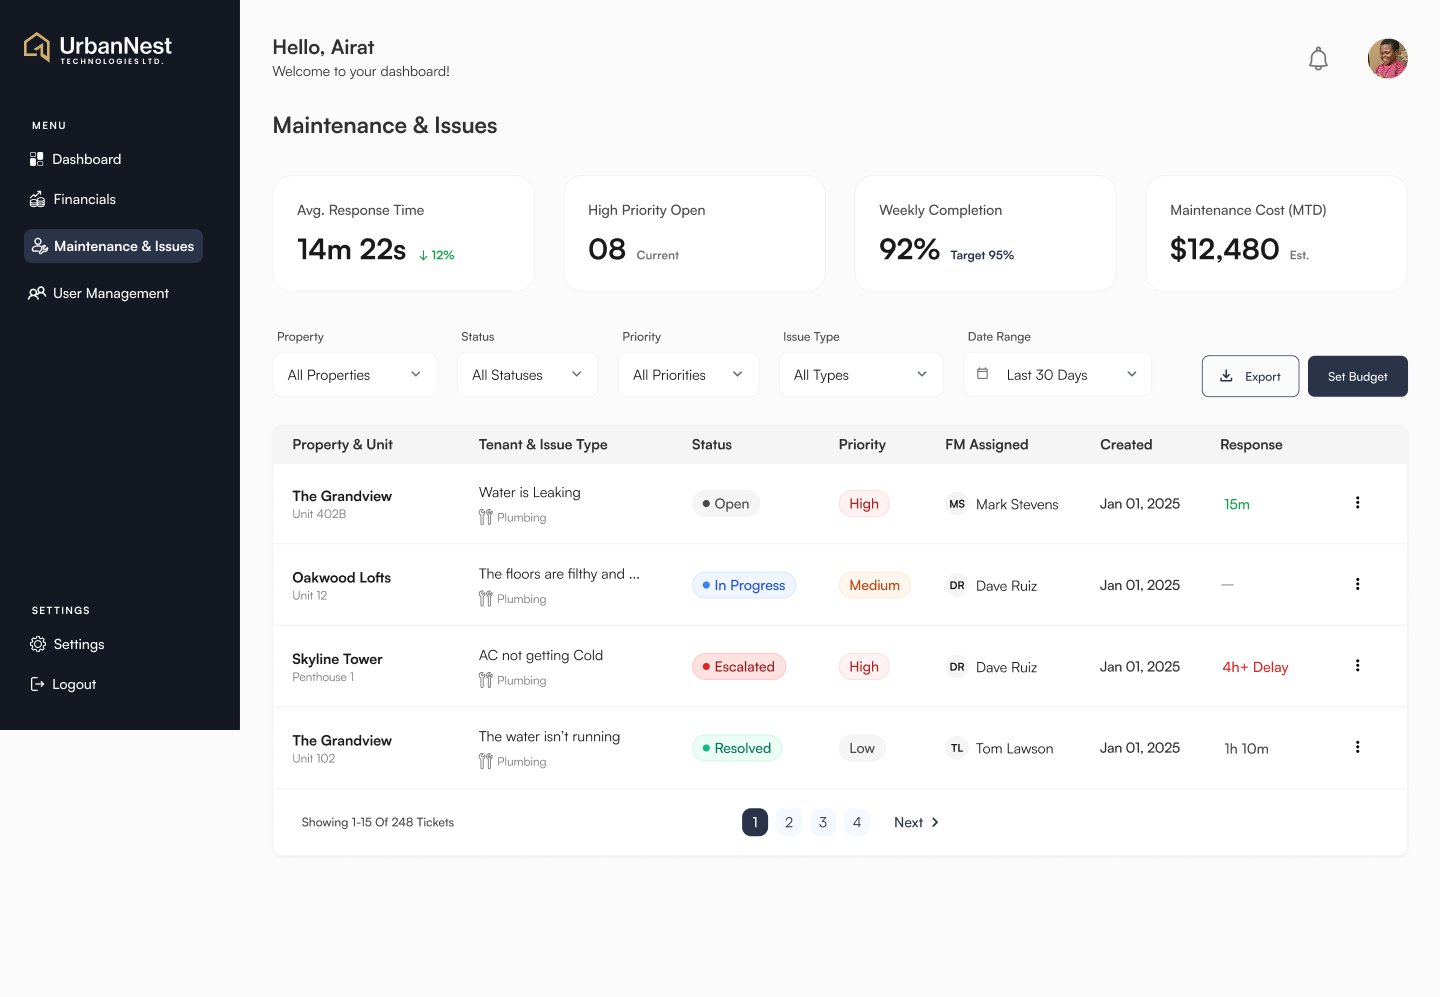Image resolution: width=1440 pixels, height=997 pixels.
Task: Click the MS avatar badge for Mark Stevens
Action: click(957, 504)
